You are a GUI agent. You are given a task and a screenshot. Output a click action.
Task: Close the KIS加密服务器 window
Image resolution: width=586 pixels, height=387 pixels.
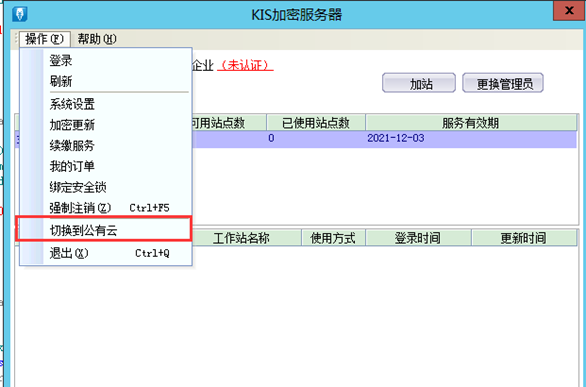coord(569,10)
